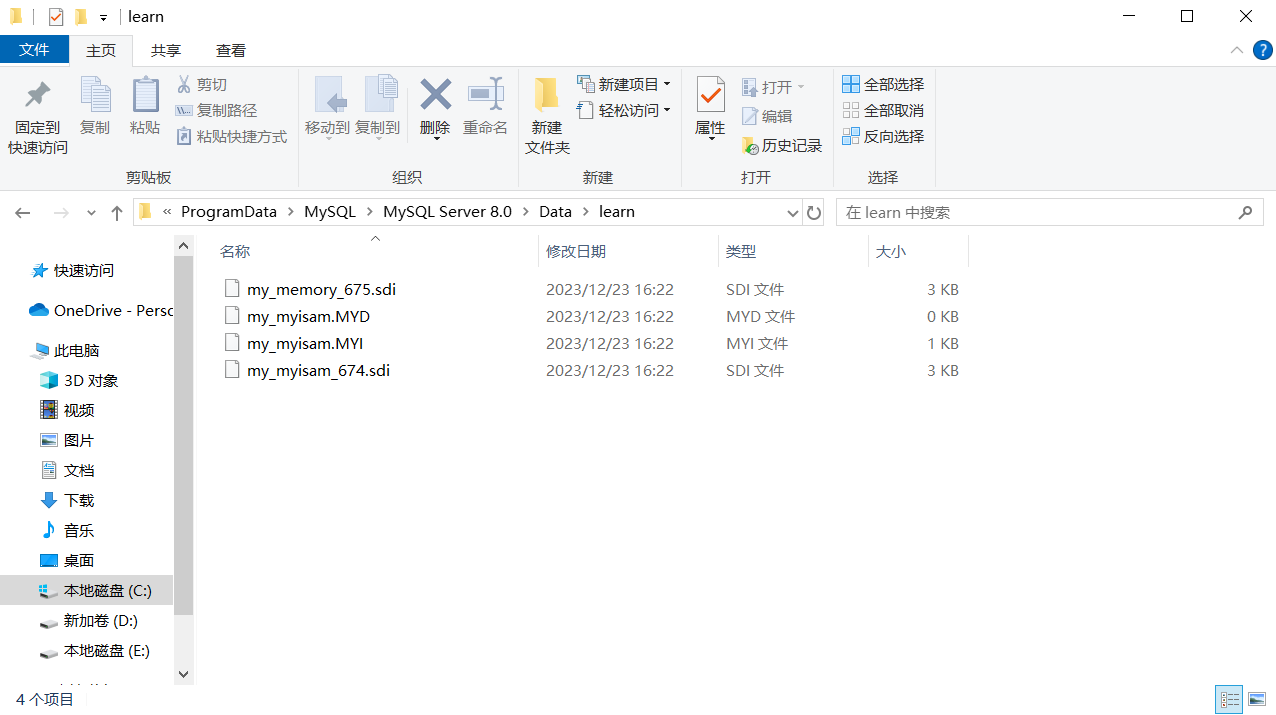Open the recent locations dropdown arrow

(91, 213)
